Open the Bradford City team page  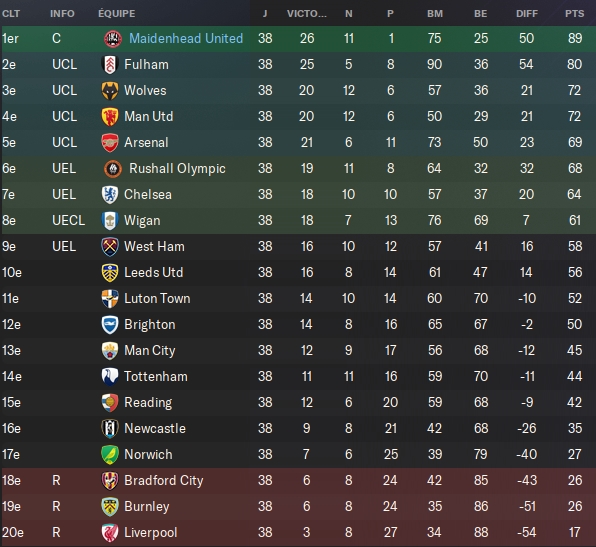tap(164, 480)
